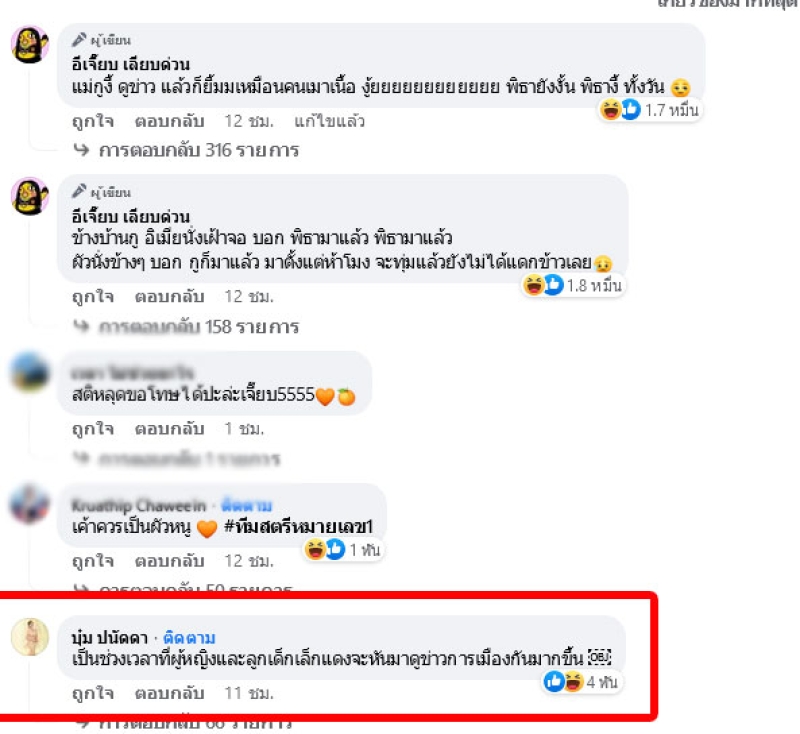
Task: Expand the 50 replies thread under the hashtag comment
Action: coord(183,590)
